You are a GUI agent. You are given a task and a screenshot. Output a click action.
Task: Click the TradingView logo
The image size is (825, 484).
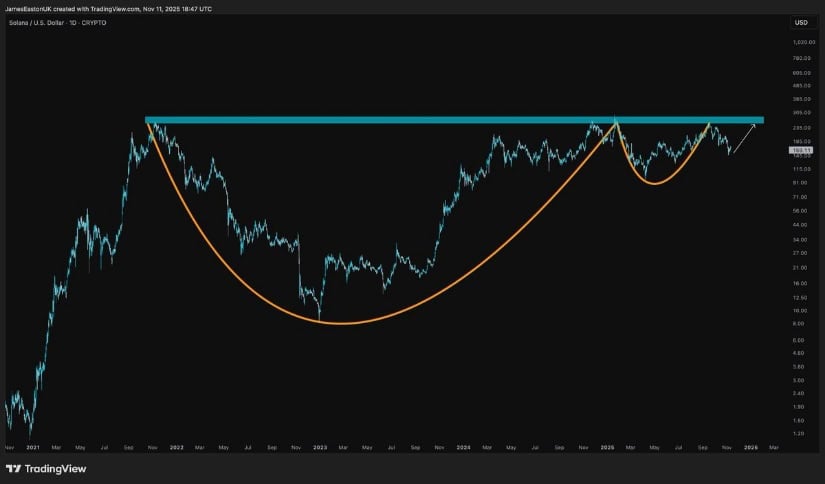coord(13,469)
